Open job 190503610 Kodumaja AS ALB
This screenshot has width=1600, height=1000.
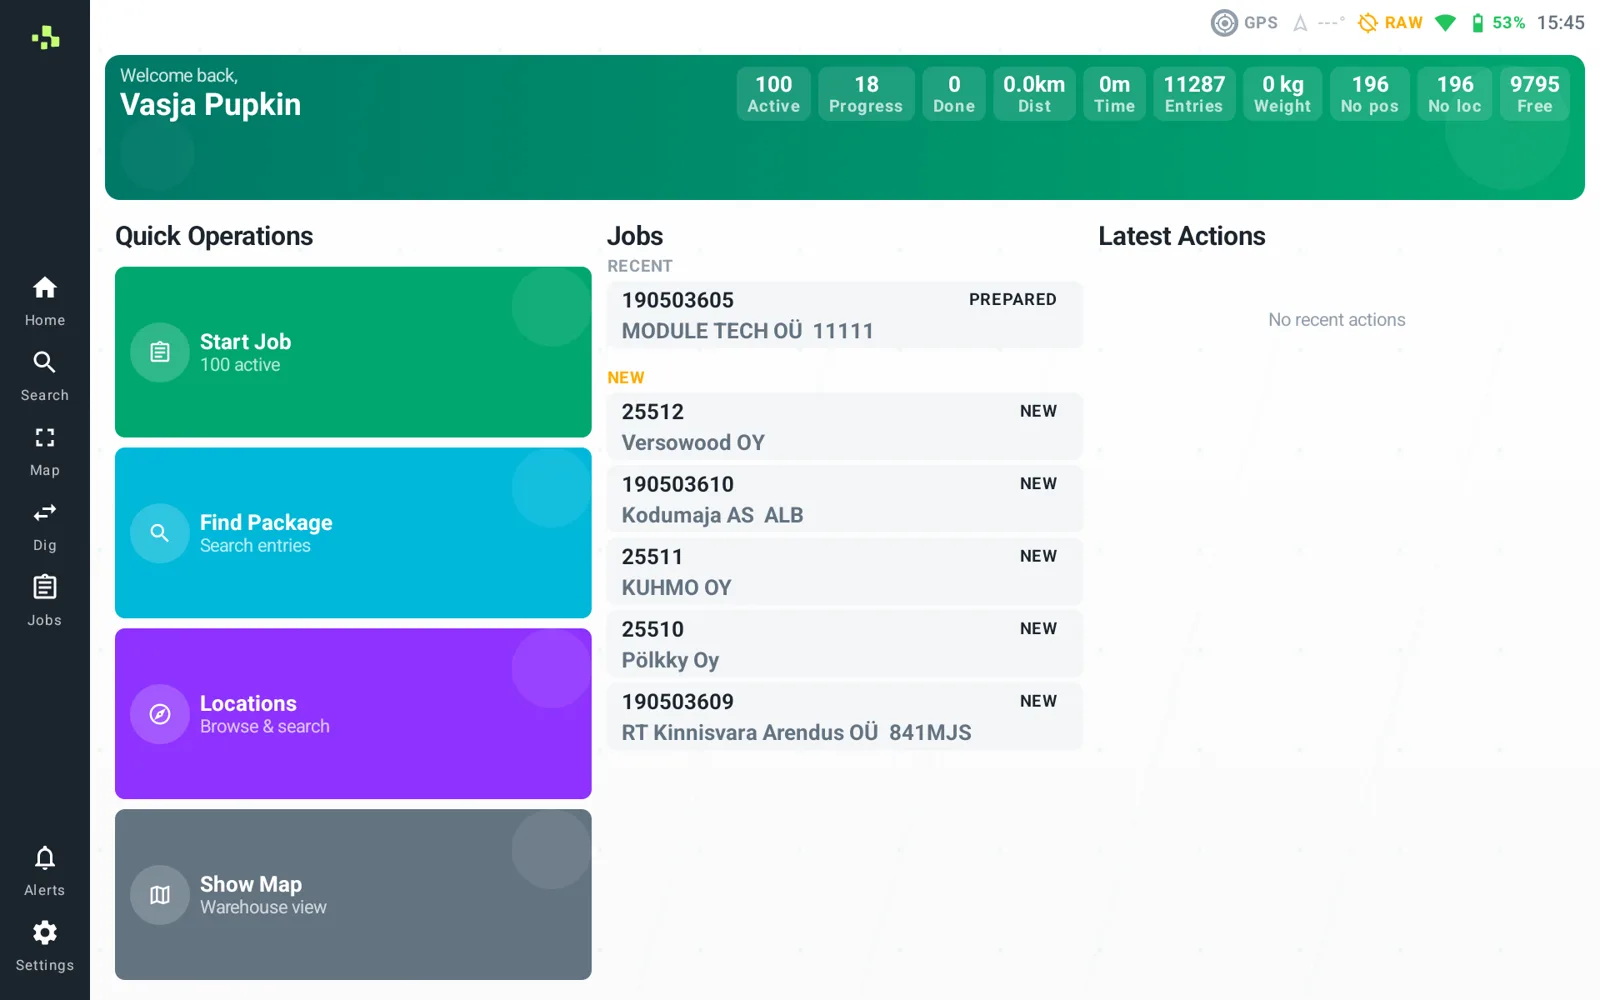pos(845,499)
